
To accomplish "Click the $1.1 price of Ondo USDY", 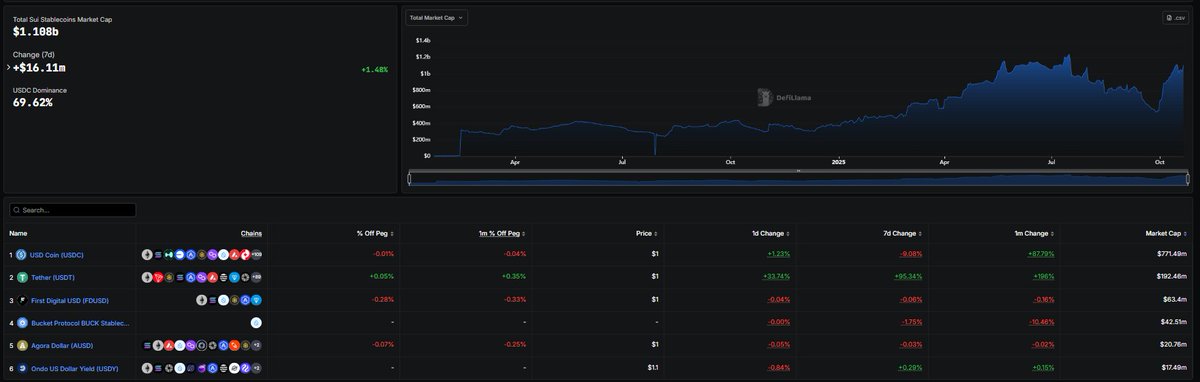I will tap(653, 368).
